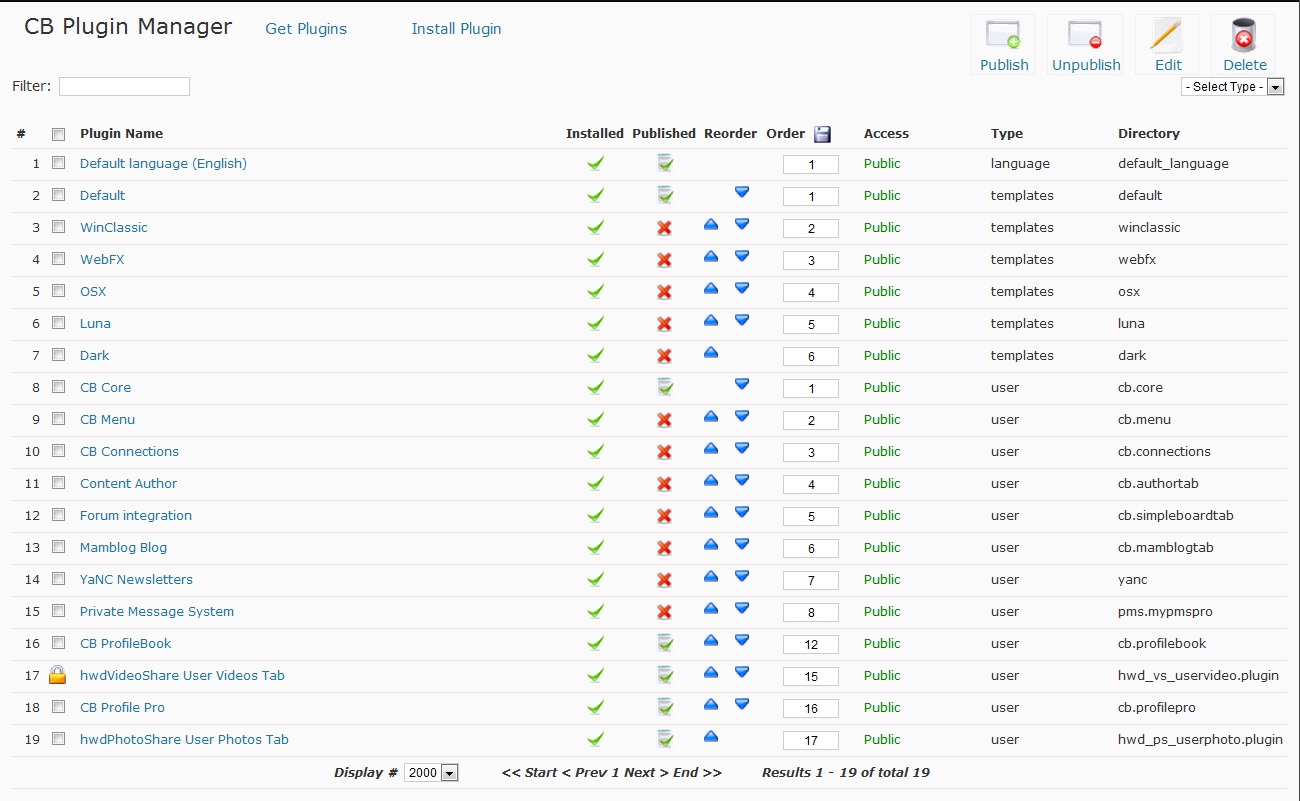Click the Edit pencil icon
This screenshot has width=1300, height=801.
tap(1167, 35)
